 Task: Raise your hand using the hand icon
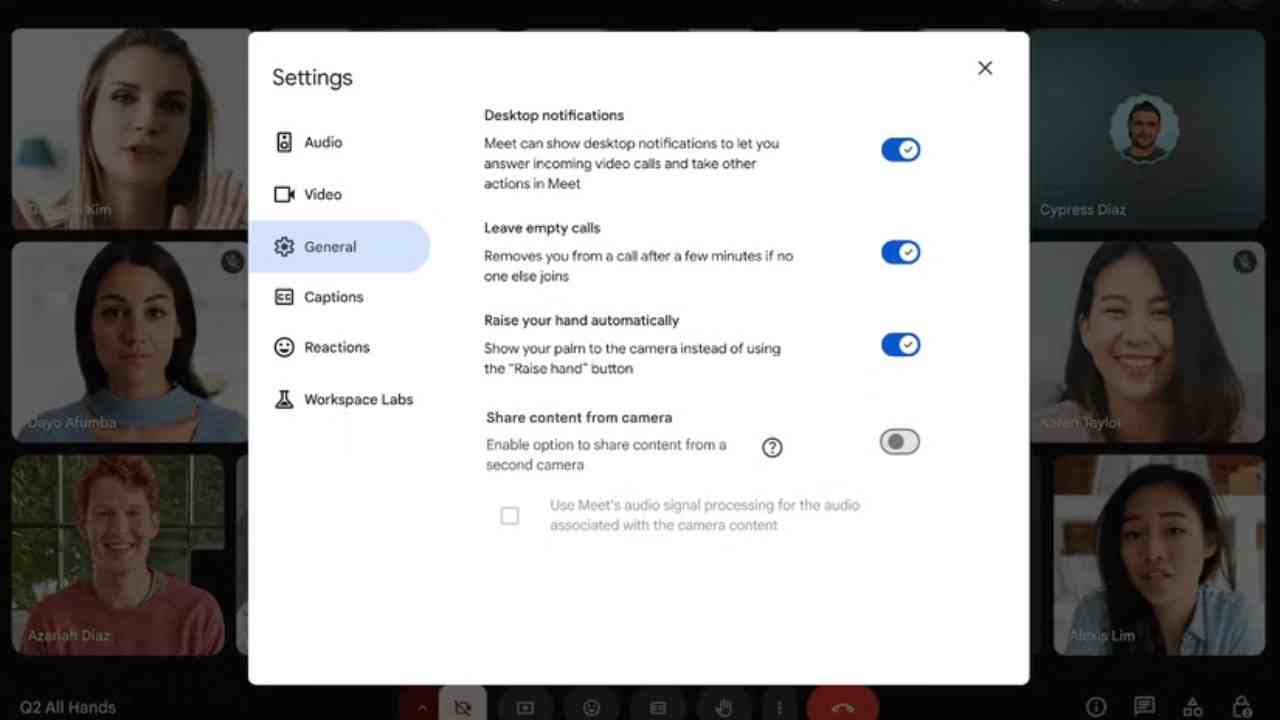724,708
